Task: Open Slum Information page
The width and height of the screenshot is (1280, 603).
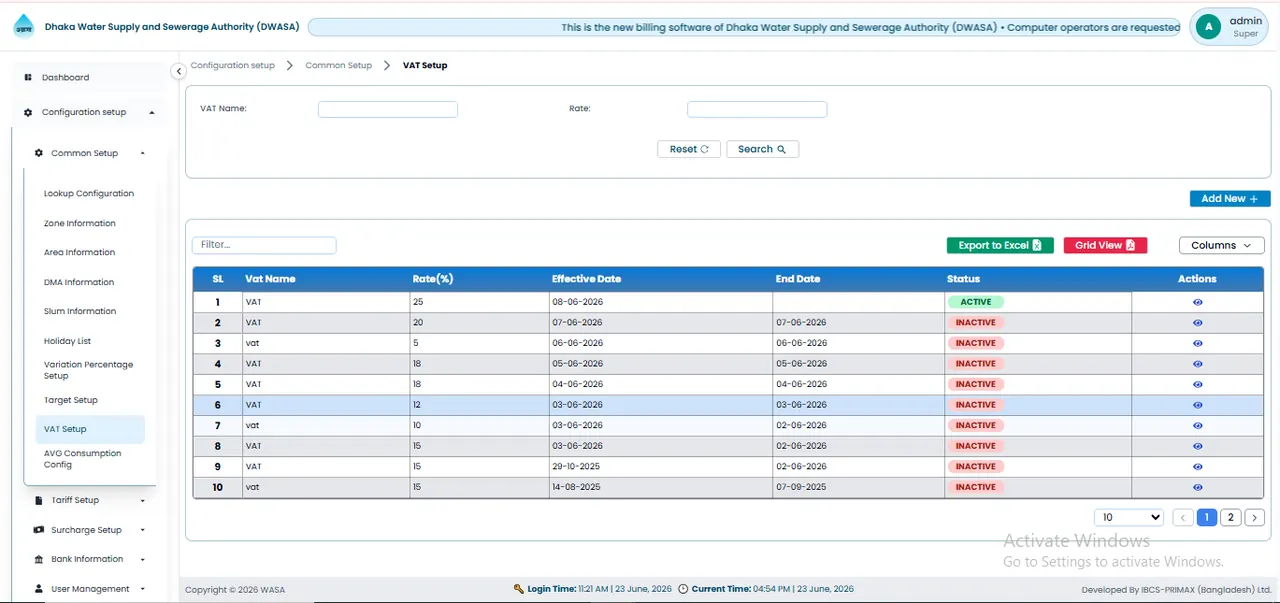Action: [80, 311]
